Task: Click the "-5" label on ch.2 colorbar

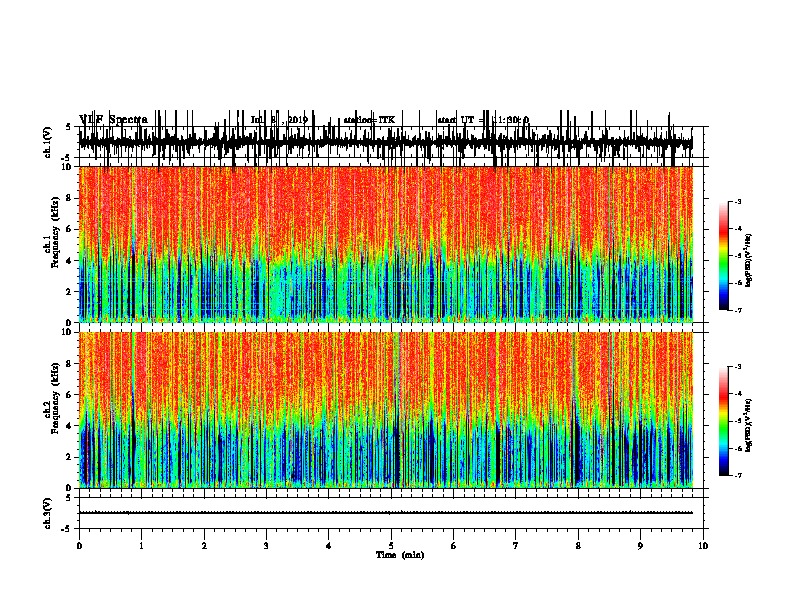Action: pyautogui.click(x=737, y=421)
